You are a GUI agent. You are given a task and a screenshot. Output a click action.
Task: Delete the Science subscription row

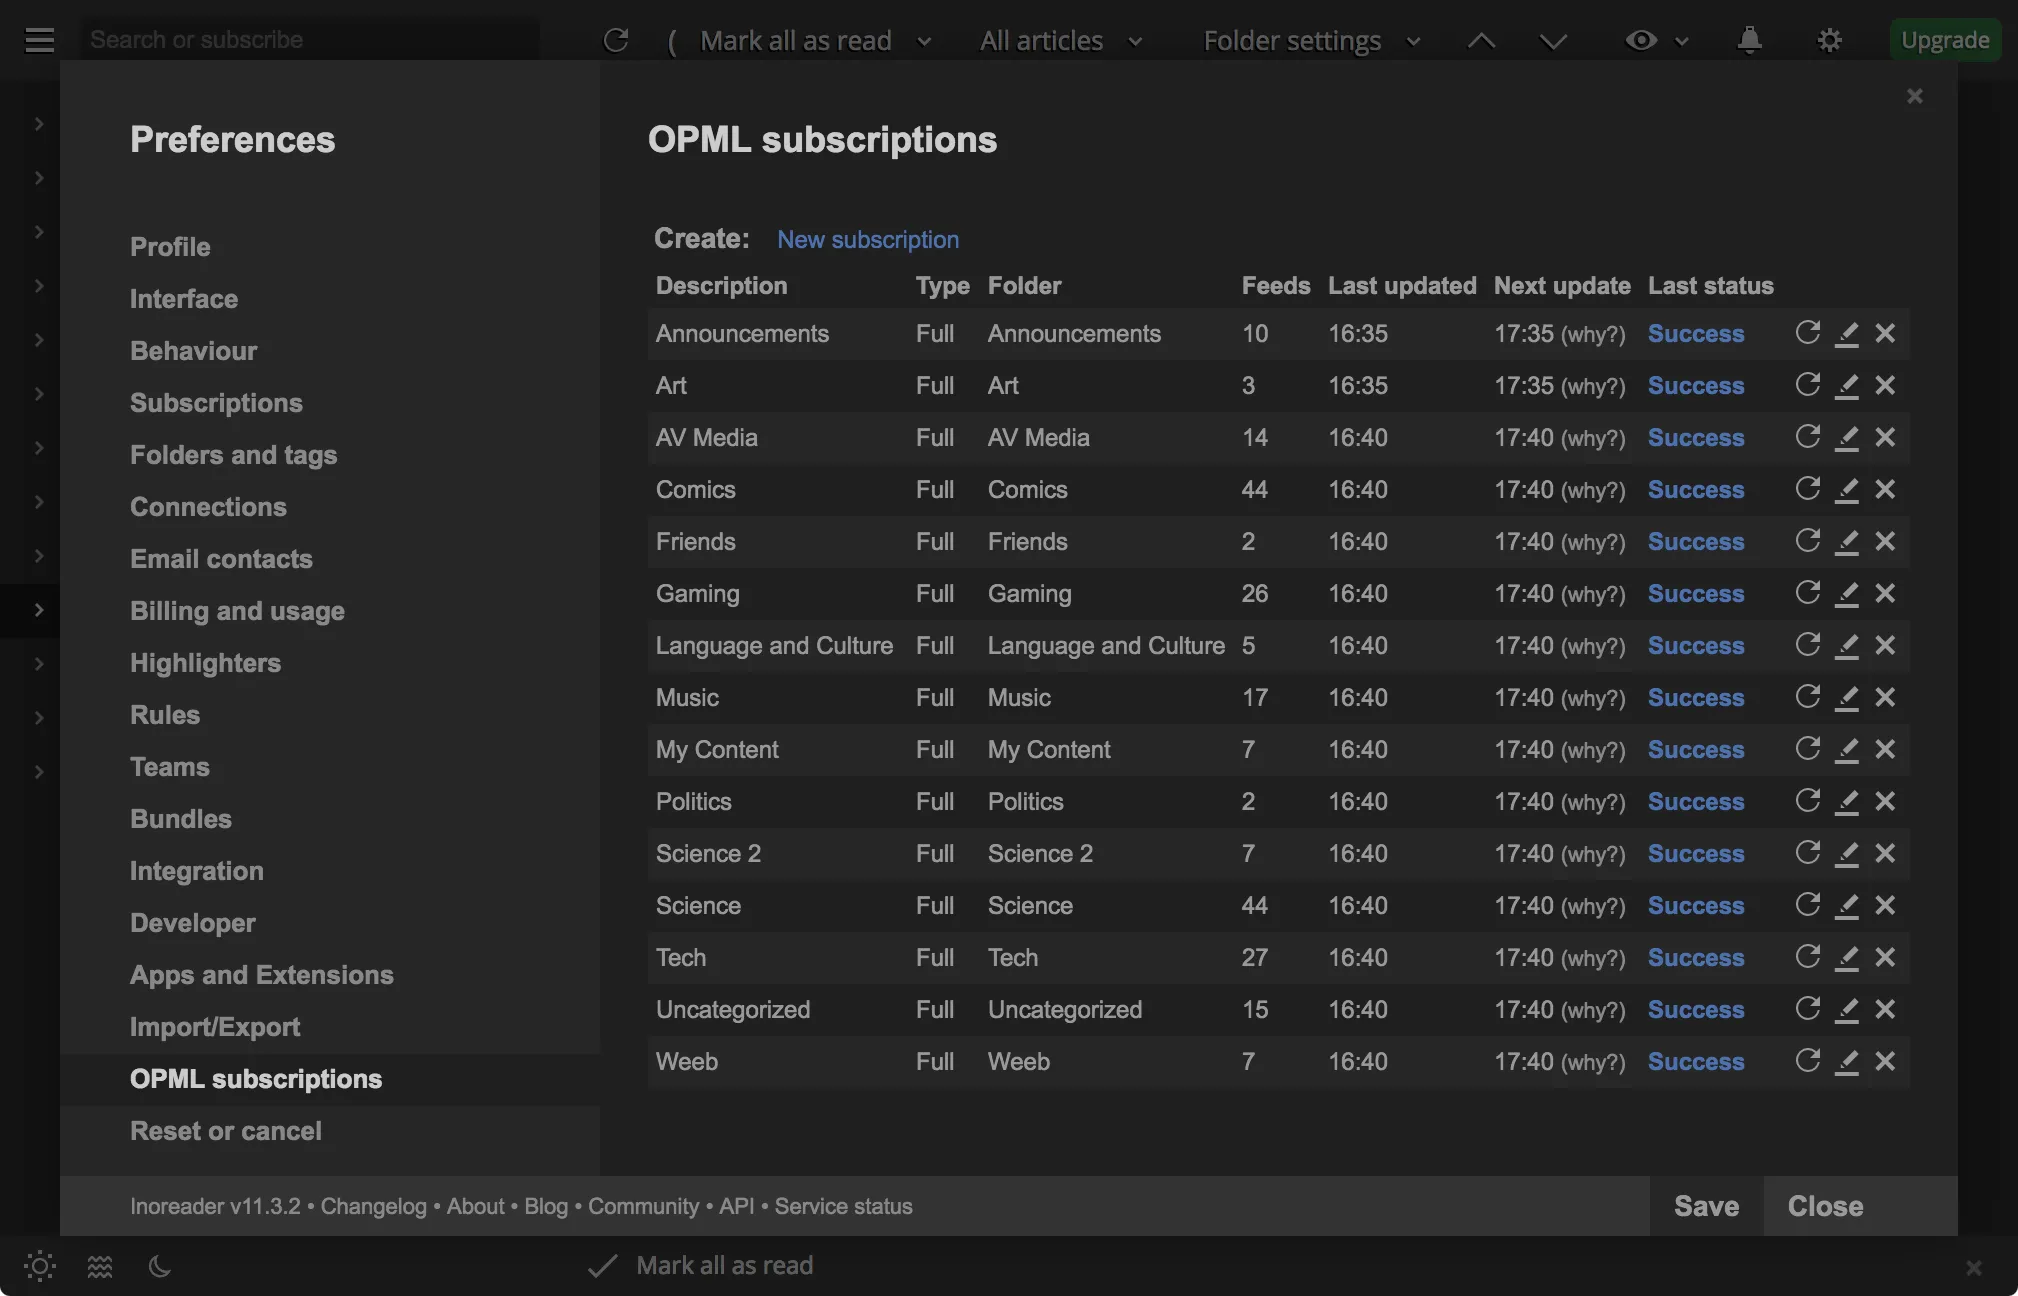pos(1885,905)
